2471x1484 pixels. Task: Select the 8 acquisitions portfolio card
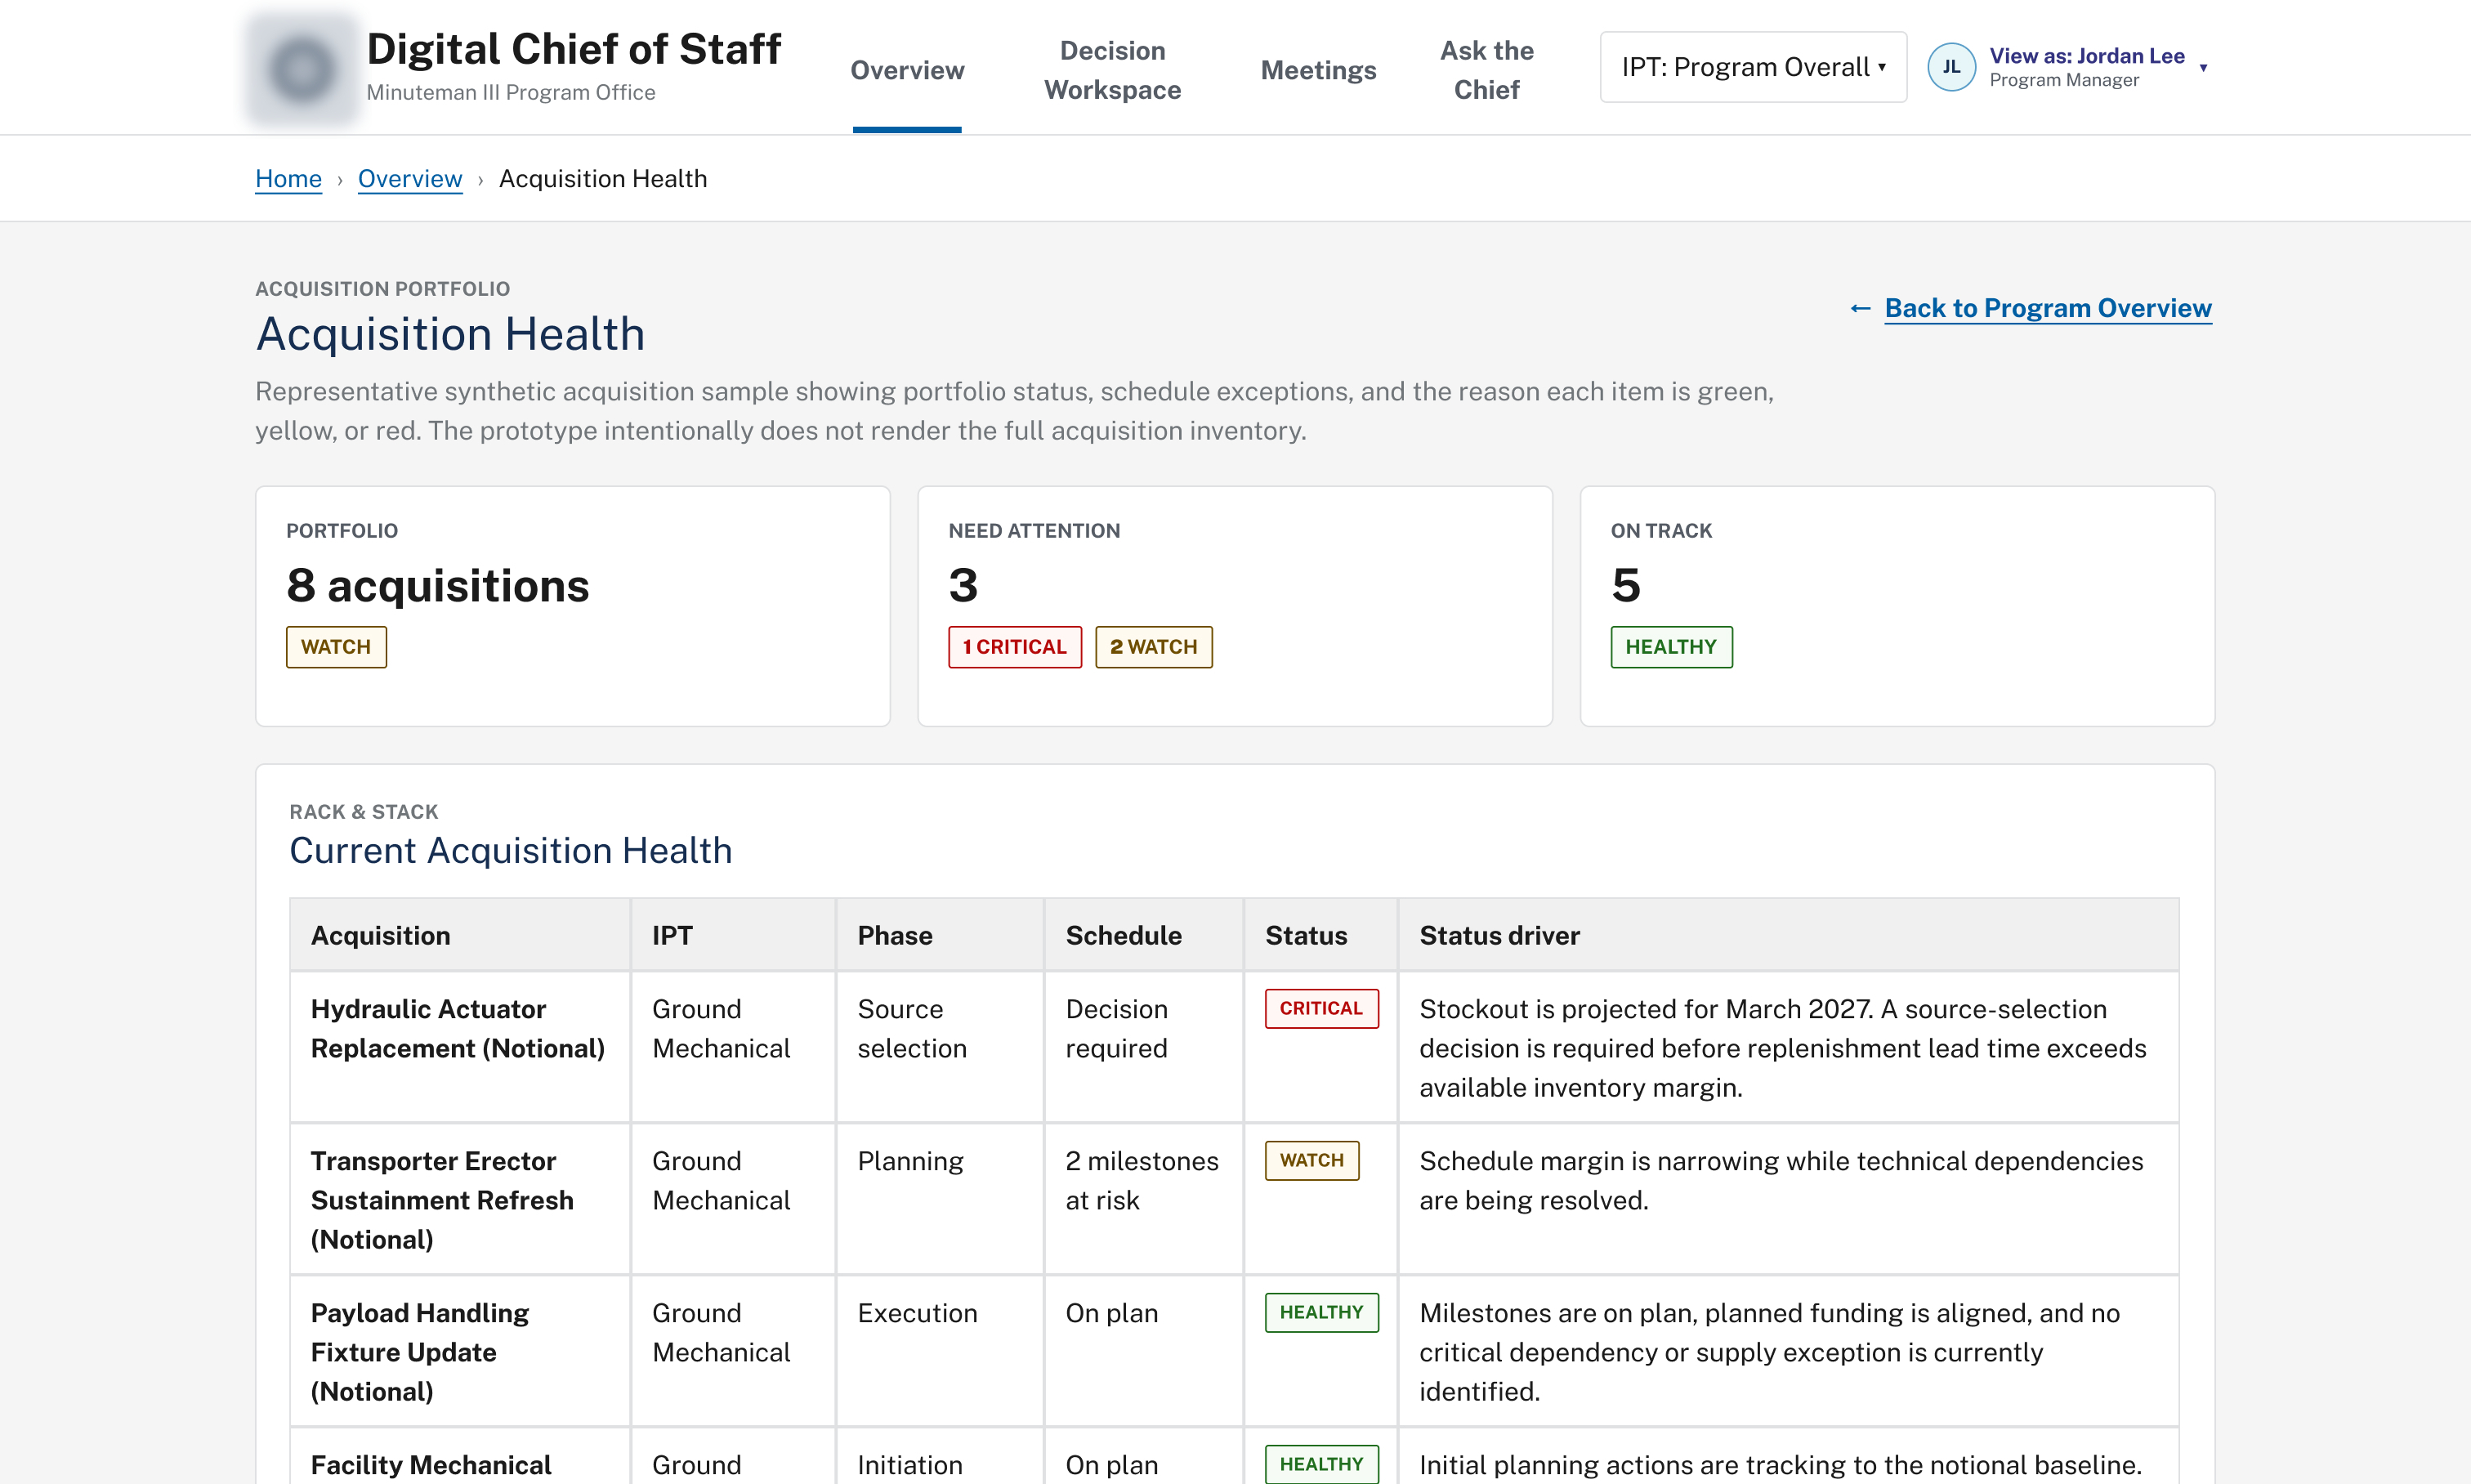coord(573,606)
